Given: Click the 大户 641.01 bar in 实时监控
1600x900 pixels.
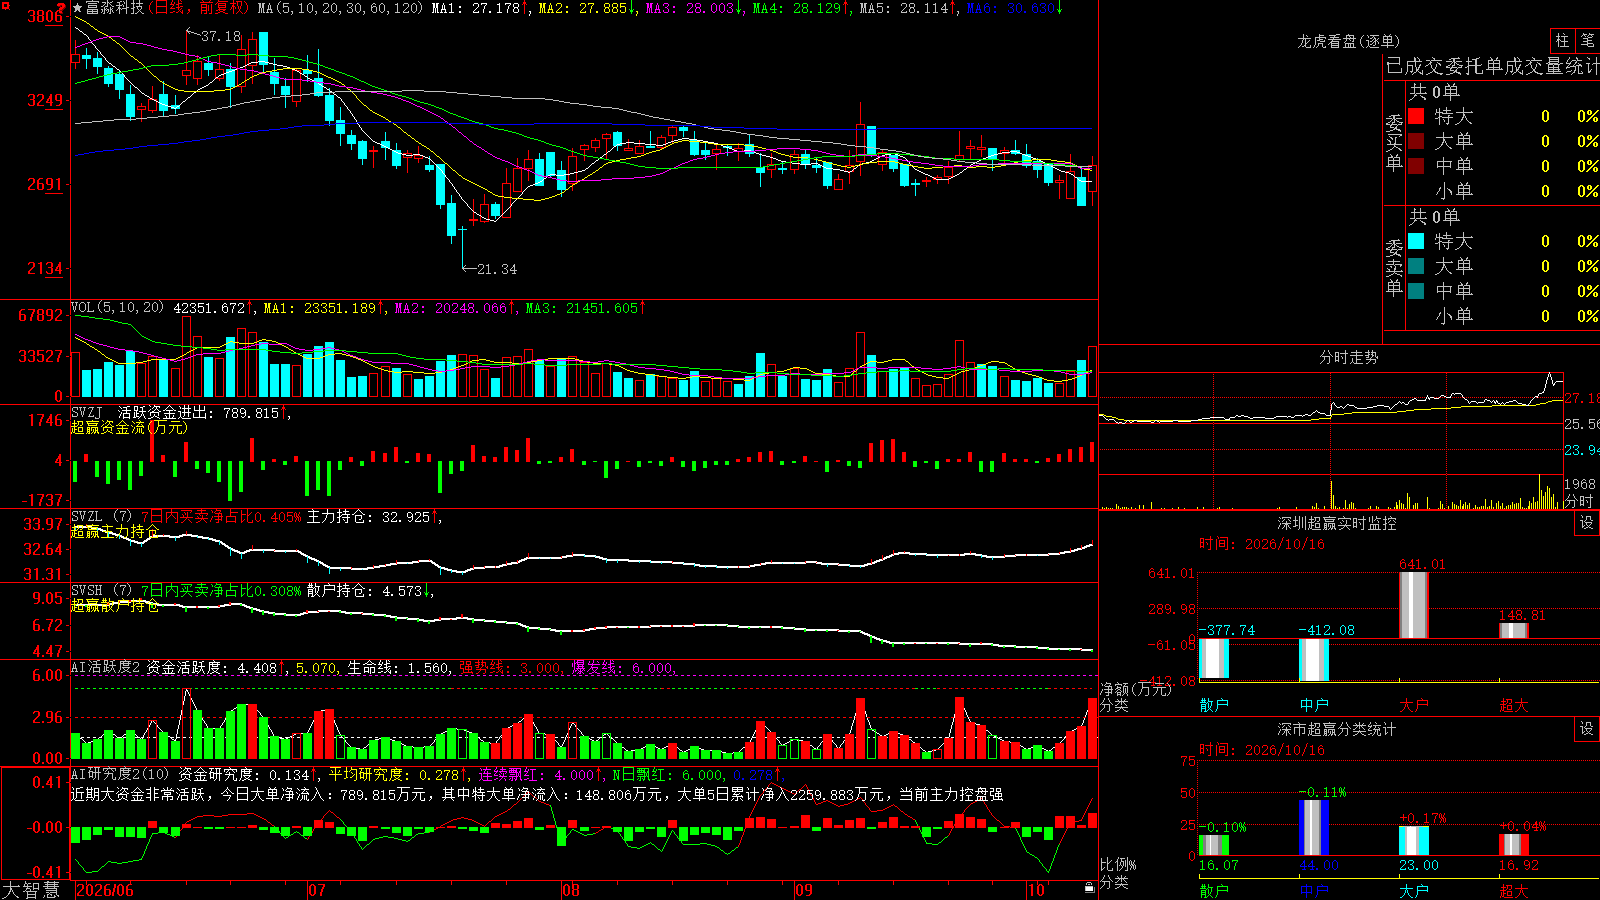Looking at the screenshot, I should pos(1413,605).
